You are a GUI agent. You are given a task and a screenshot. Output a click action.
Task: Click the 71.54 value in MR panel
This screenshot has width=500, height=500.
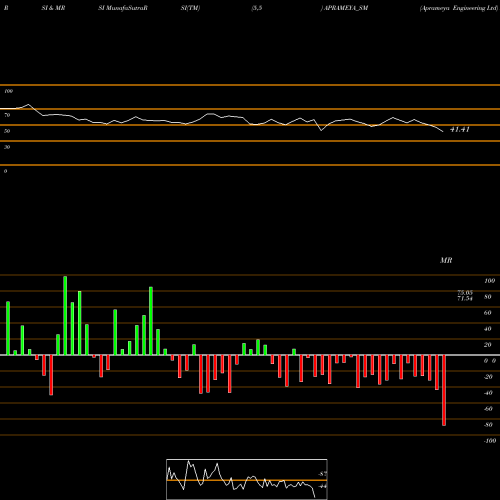(465, 298)
